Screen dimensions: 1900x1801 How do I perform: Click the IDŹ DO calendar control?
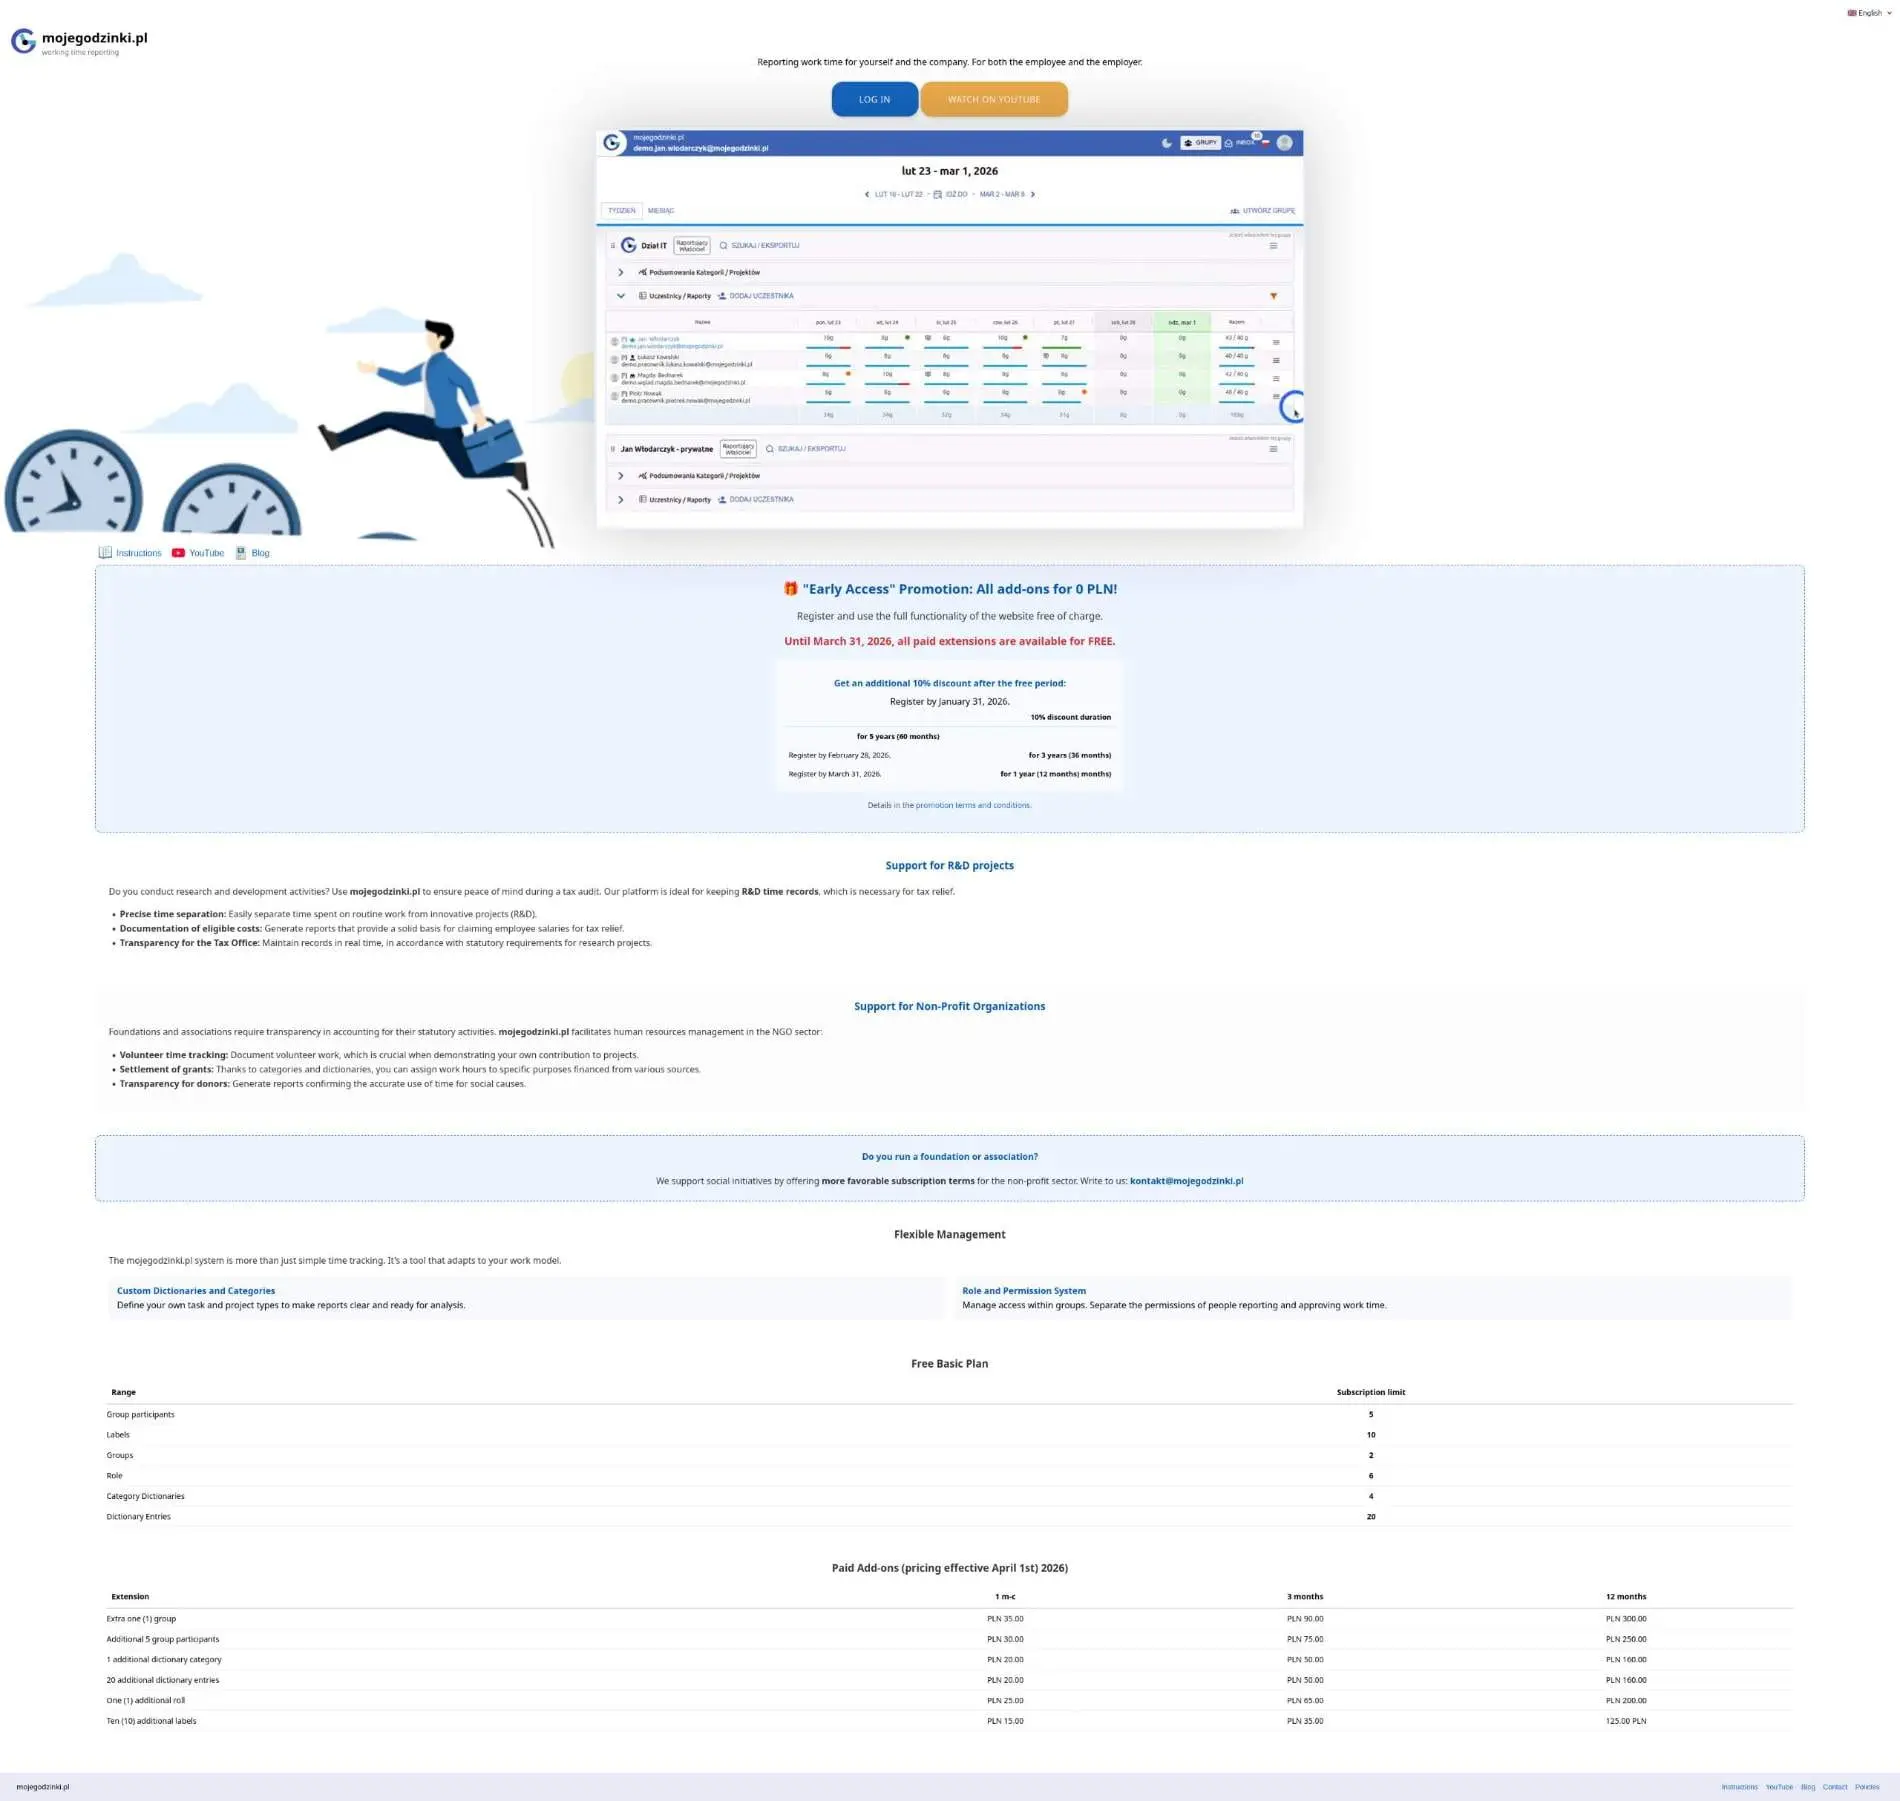click(x=950, y=194)
